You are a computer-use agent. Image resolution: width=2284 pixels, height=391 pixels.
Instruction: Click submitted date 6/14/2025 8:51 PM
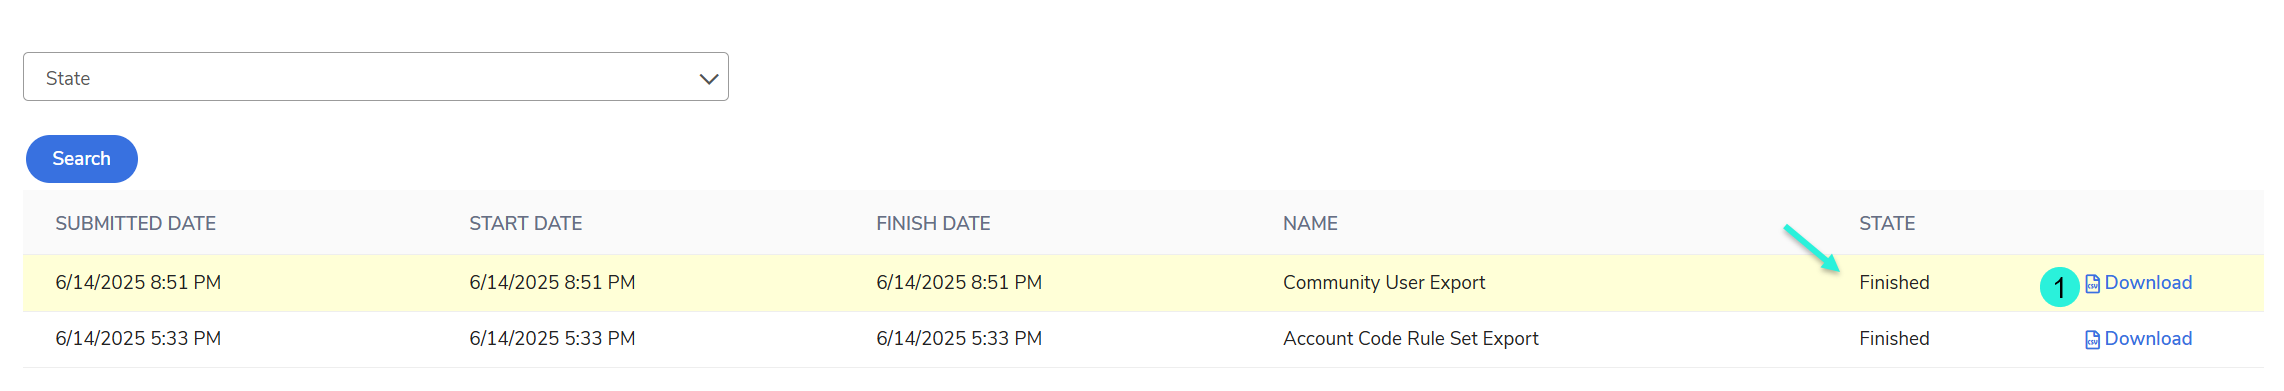click(138, 283)
